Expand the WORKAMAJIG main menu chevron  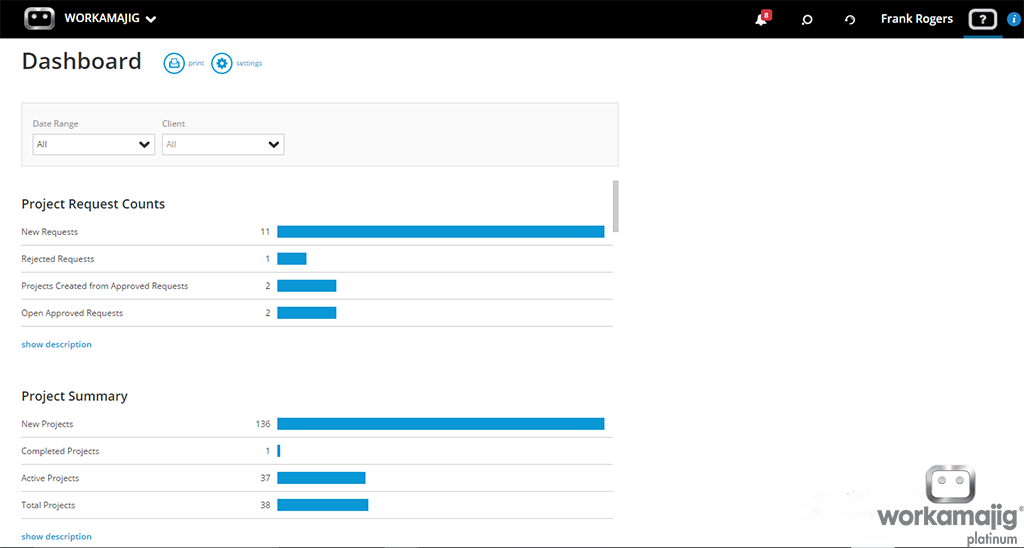click(x=150, y=19)
